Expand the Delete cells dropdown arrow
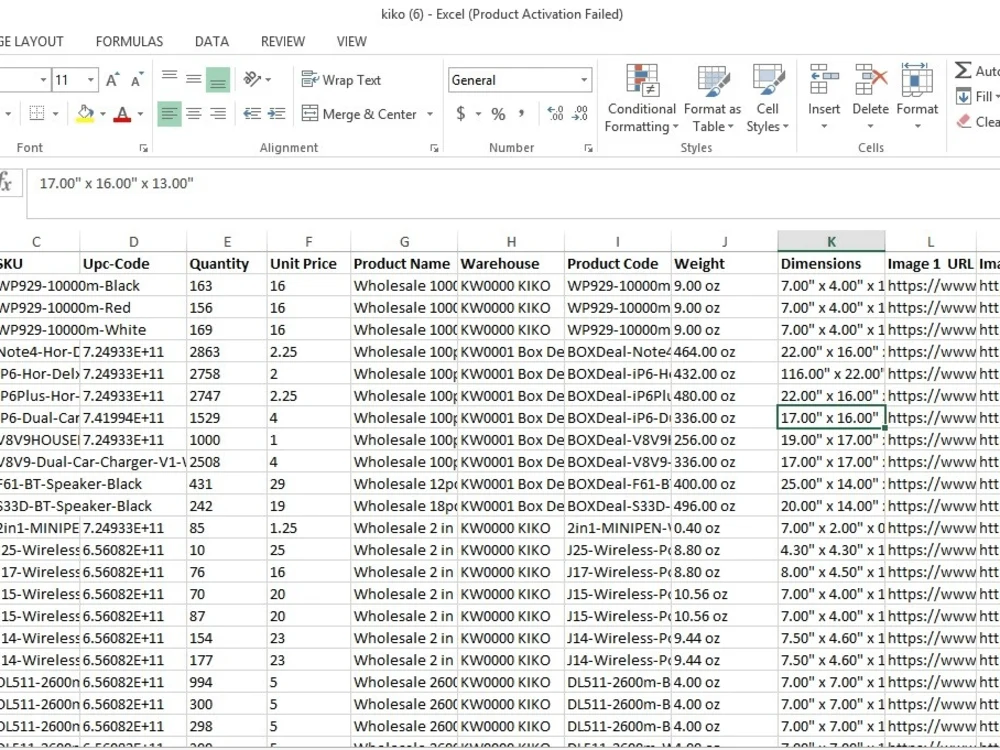Screen dimensions: 1000x750 coord(871,126)
